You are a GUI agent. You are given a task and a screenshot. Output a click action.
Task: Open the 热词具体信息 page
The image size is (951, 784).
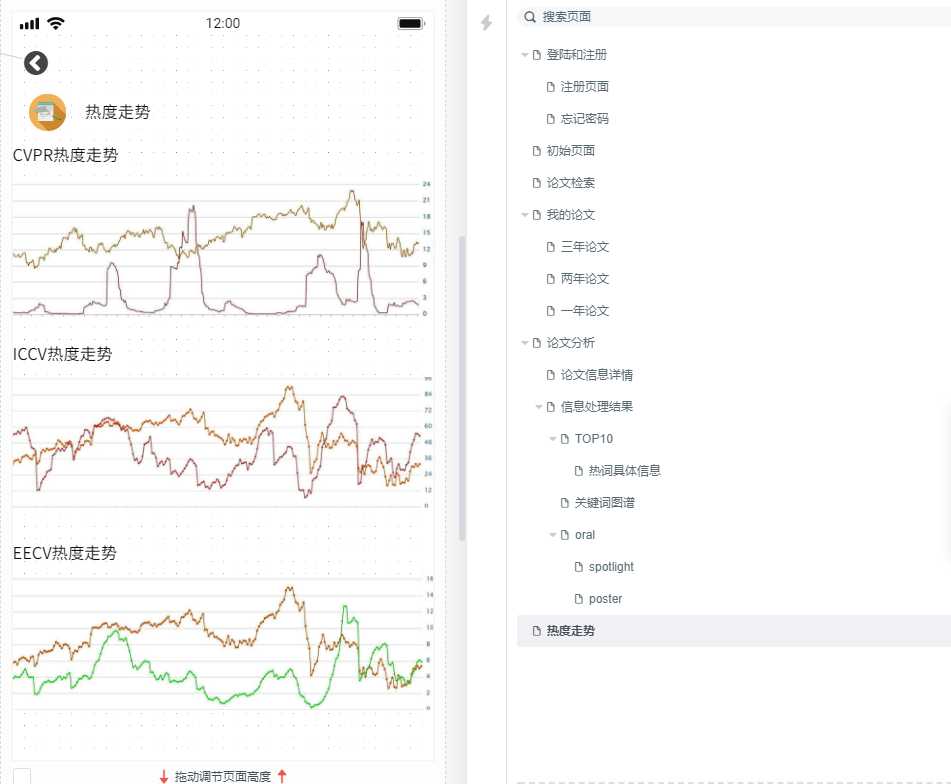click(x=625, y=471)
